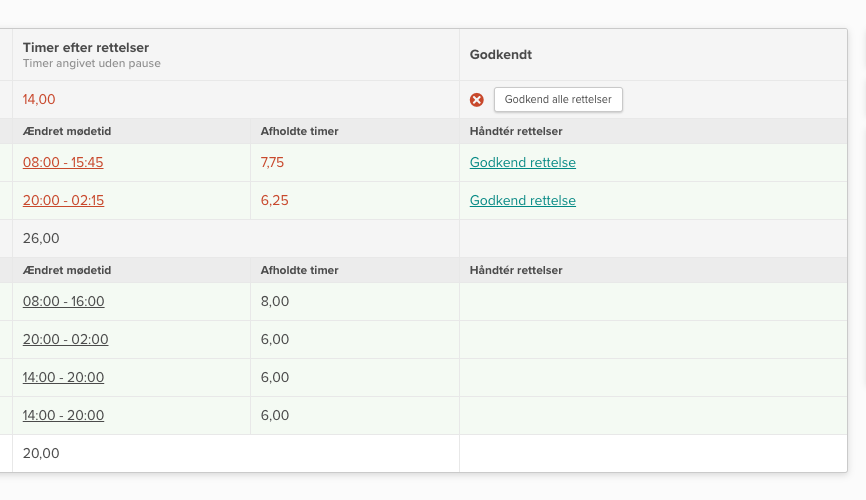The image size is (866, 500).
Task: Open the 08:00 - 15:45 changed time
Action: tap(63, 163)
